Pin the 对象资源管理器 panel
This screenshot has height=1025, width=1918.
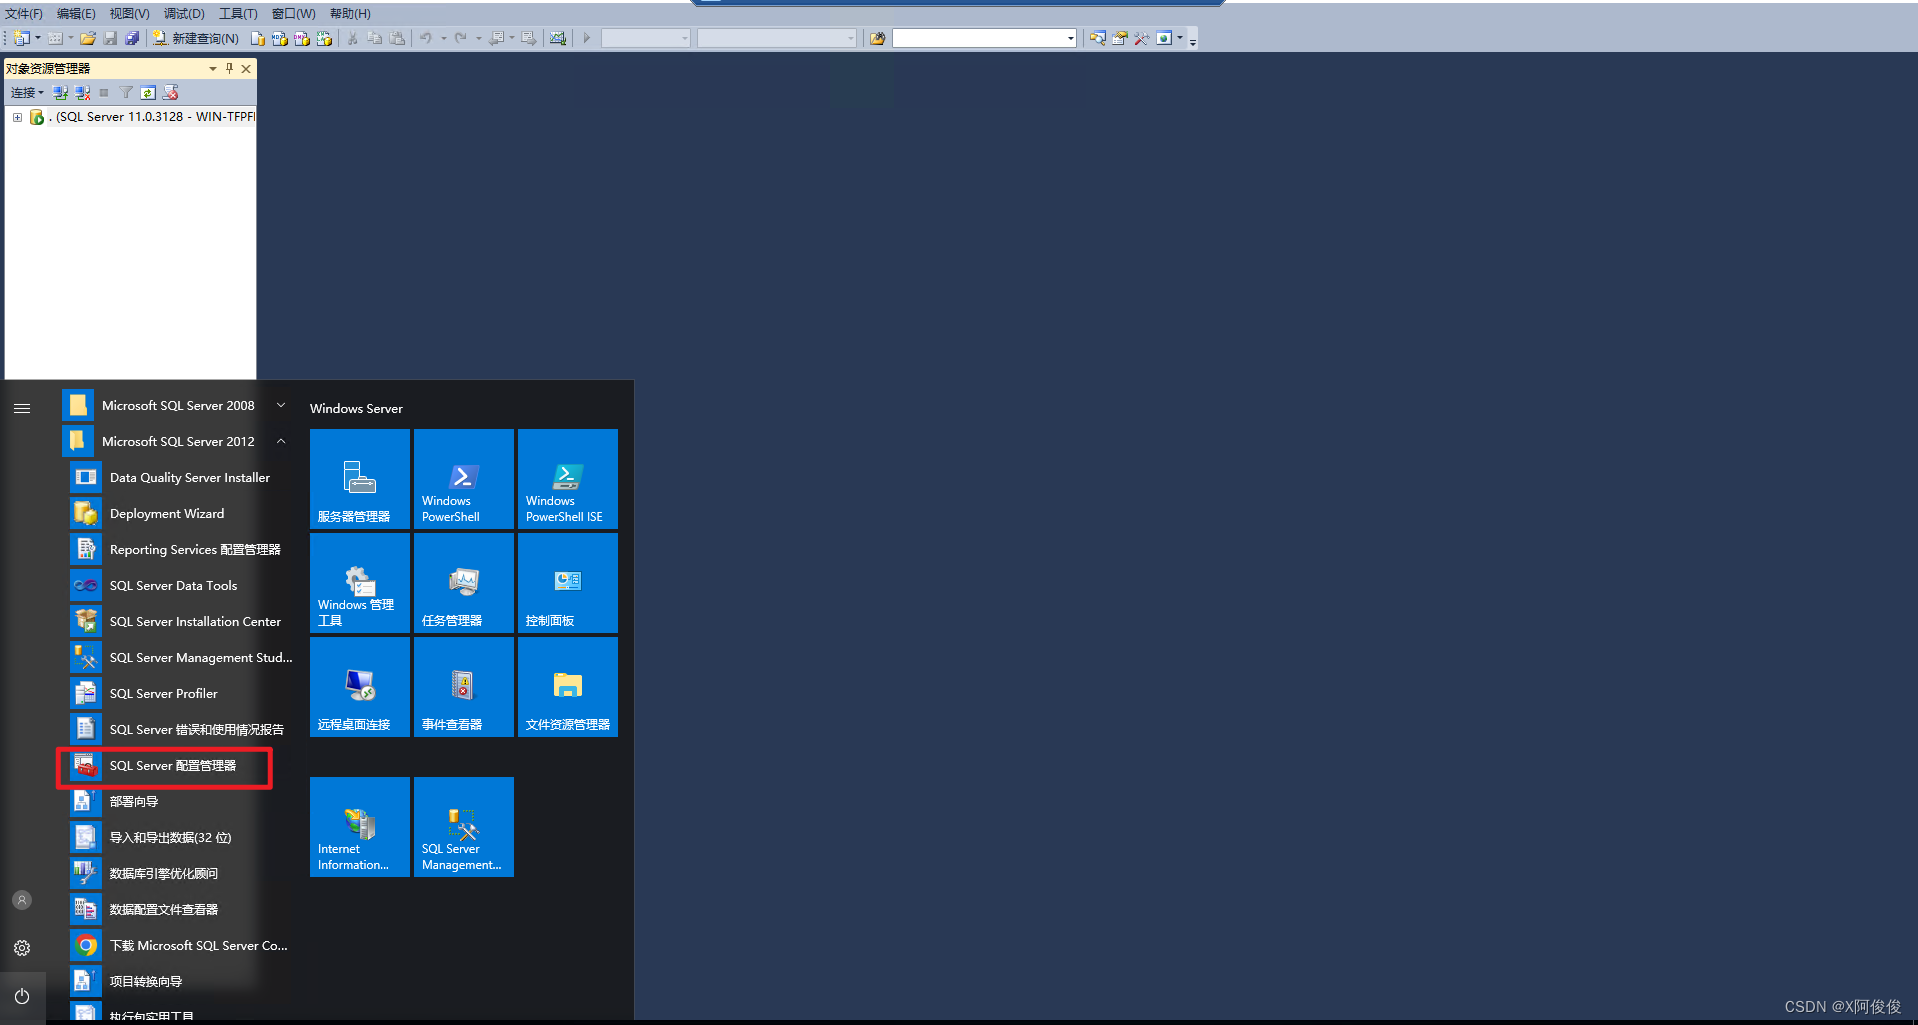(x=229, y=68)
